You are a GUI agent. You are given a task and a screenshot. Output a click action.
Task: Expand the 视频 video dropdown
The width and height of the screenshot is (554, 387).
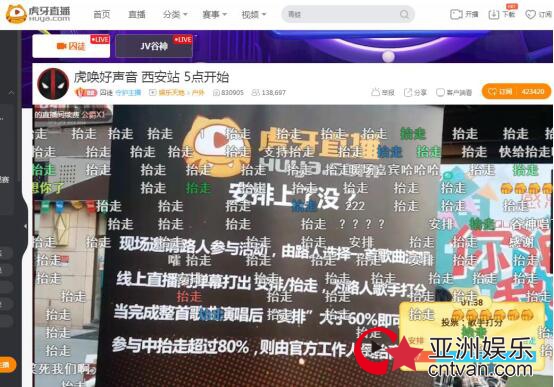tap(254, 14)
